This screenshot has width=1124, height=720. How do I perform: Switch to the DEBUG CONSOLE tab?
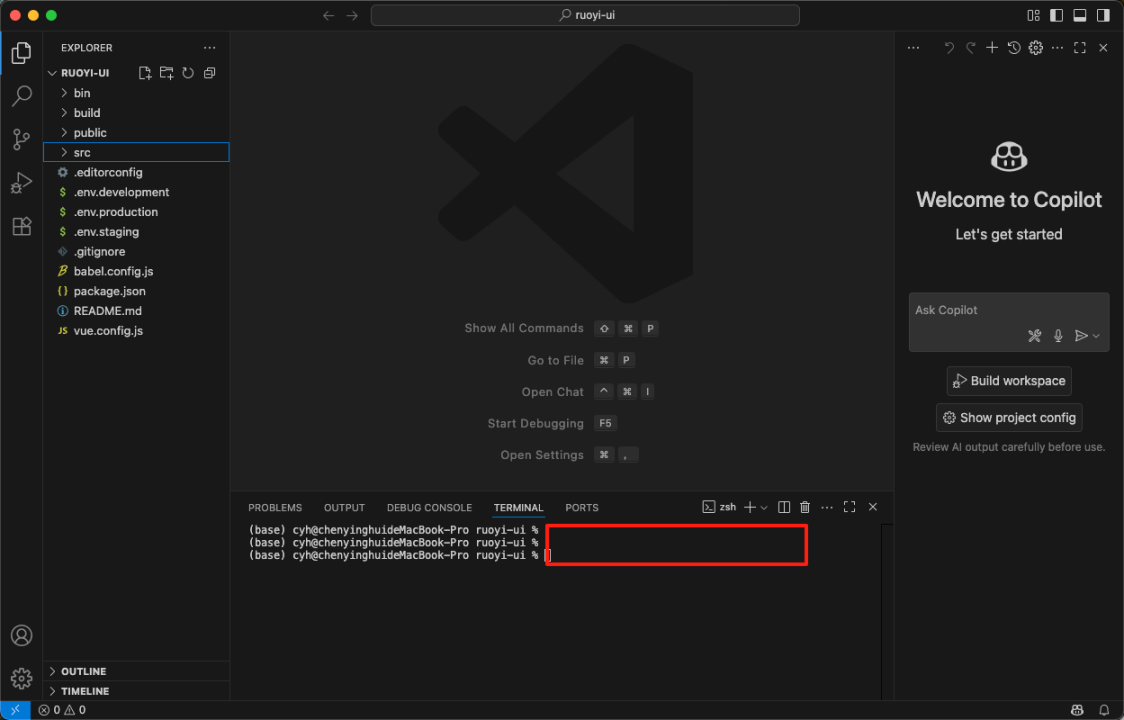click(x=429, y=508)
